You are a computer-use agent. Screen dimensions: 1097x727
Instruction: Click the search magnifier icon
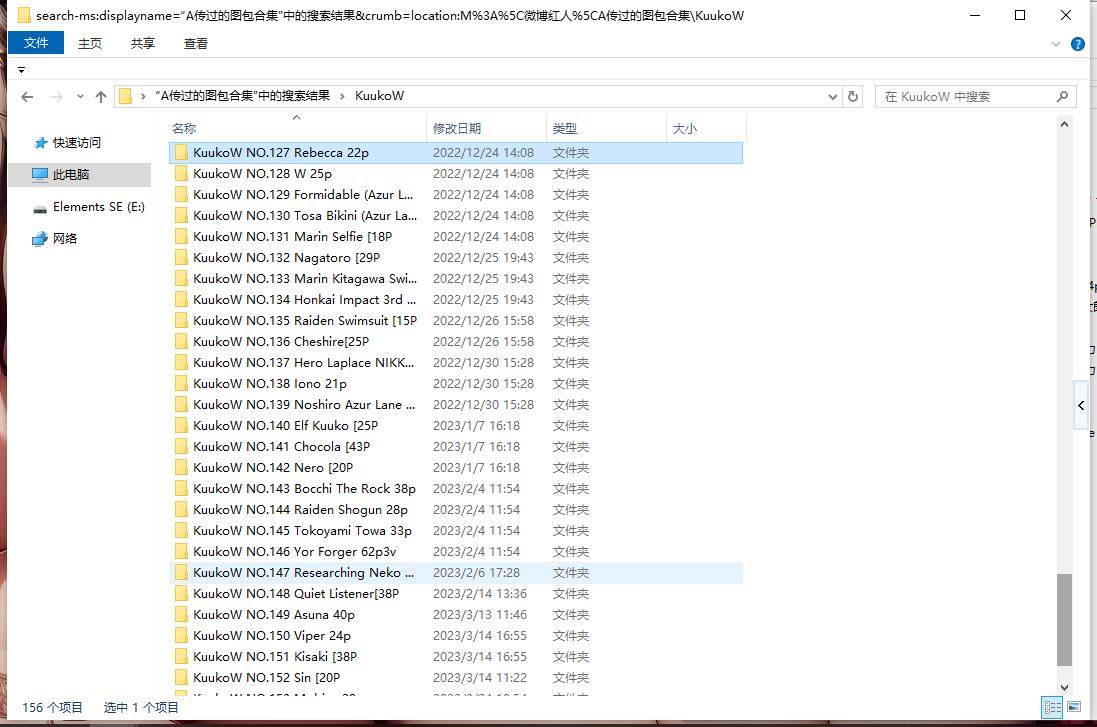pos(1062,97)
